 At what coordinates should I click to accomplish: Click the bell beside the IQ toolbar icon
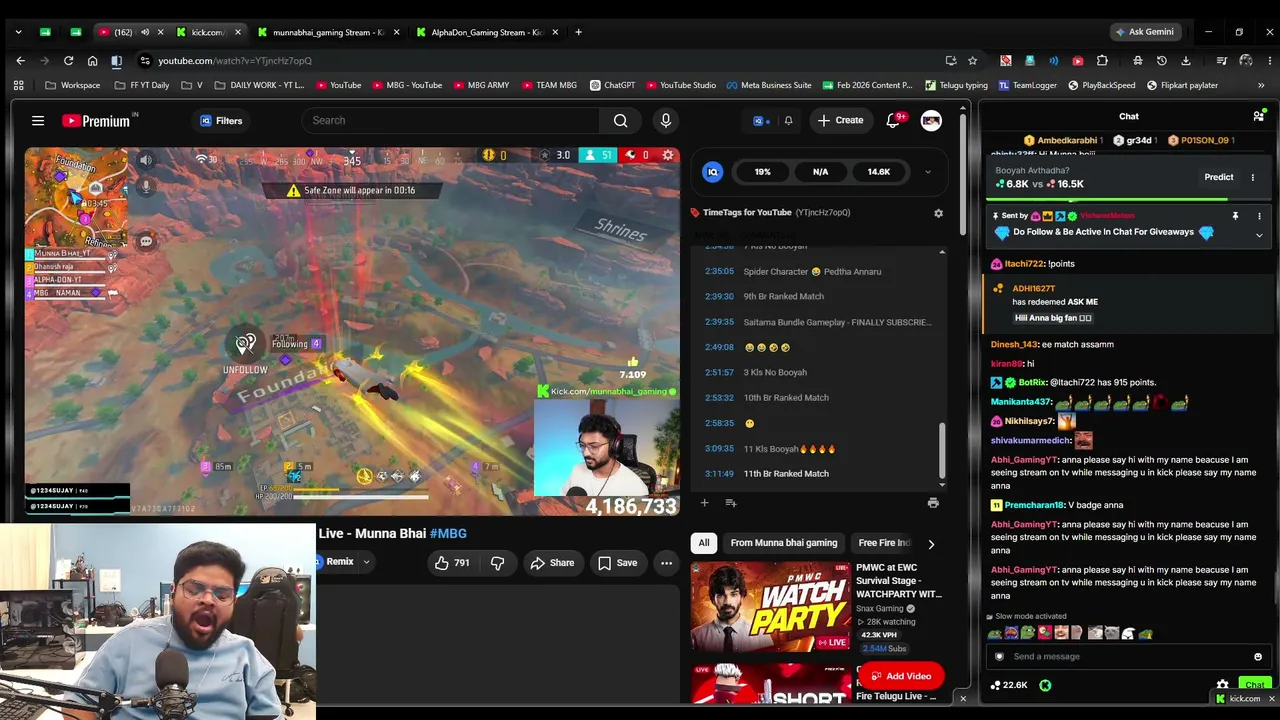[788, 121]
